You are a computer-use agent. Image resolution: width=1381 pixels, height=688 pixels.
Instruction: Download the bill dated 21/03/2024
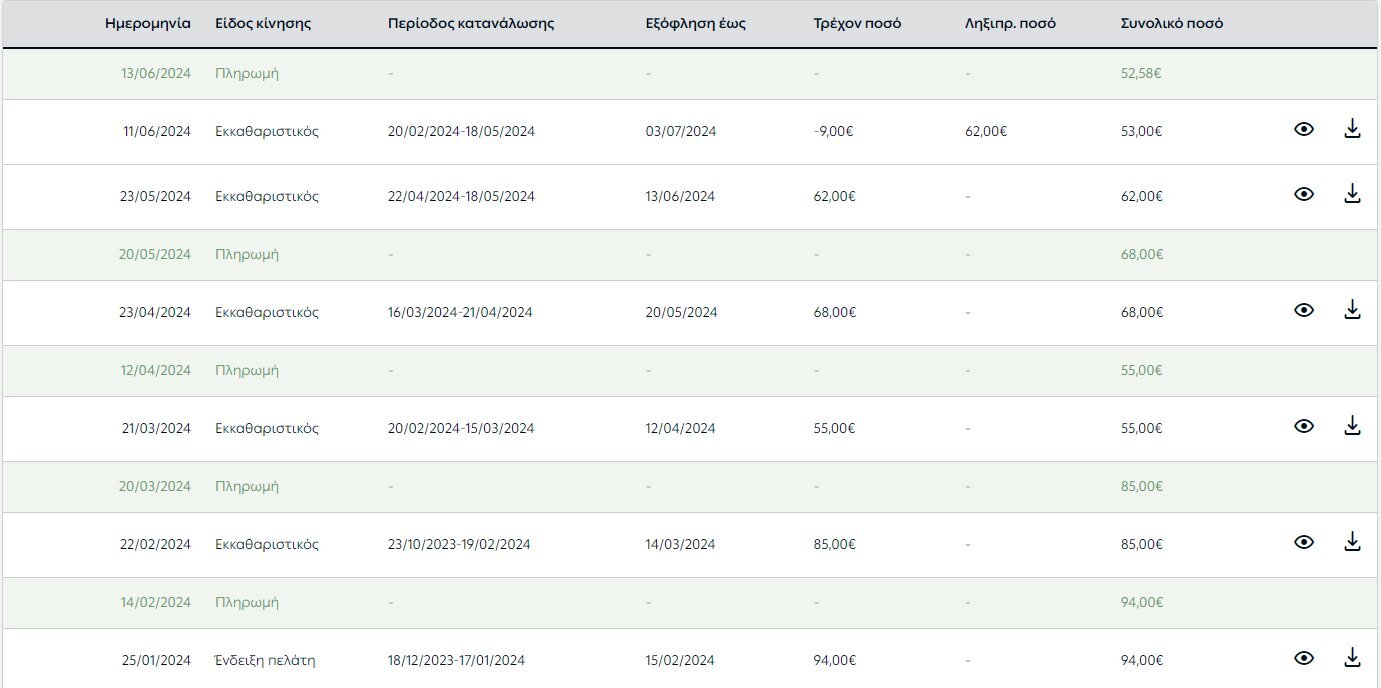tap(1352, 426)
